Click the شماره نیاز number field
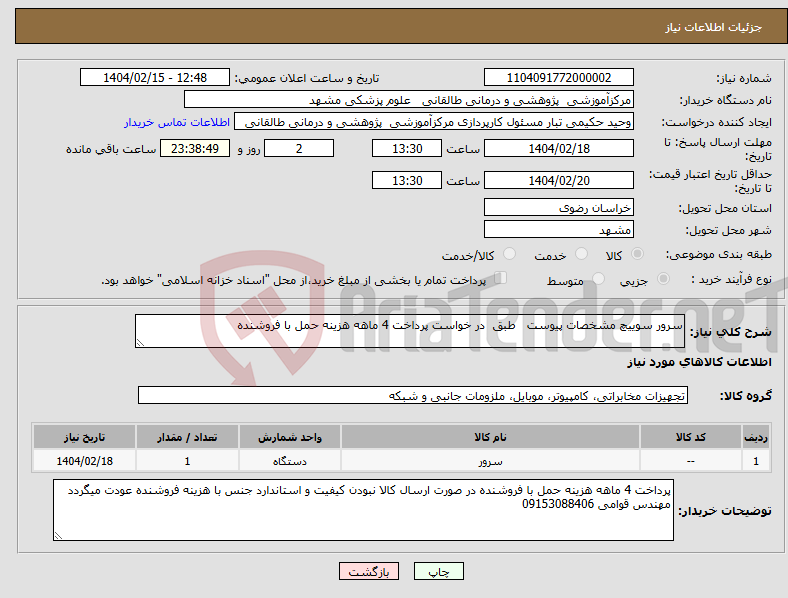 click(559, 77)
